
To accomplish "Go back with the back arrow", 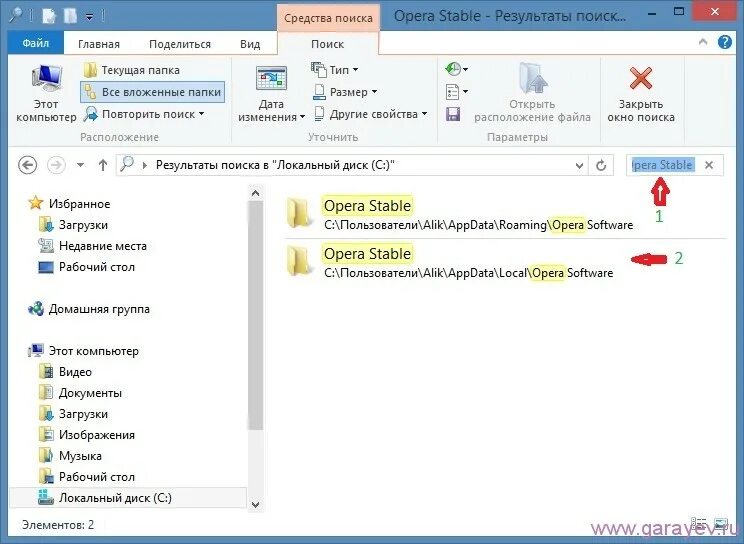I will tap(28, 165).
